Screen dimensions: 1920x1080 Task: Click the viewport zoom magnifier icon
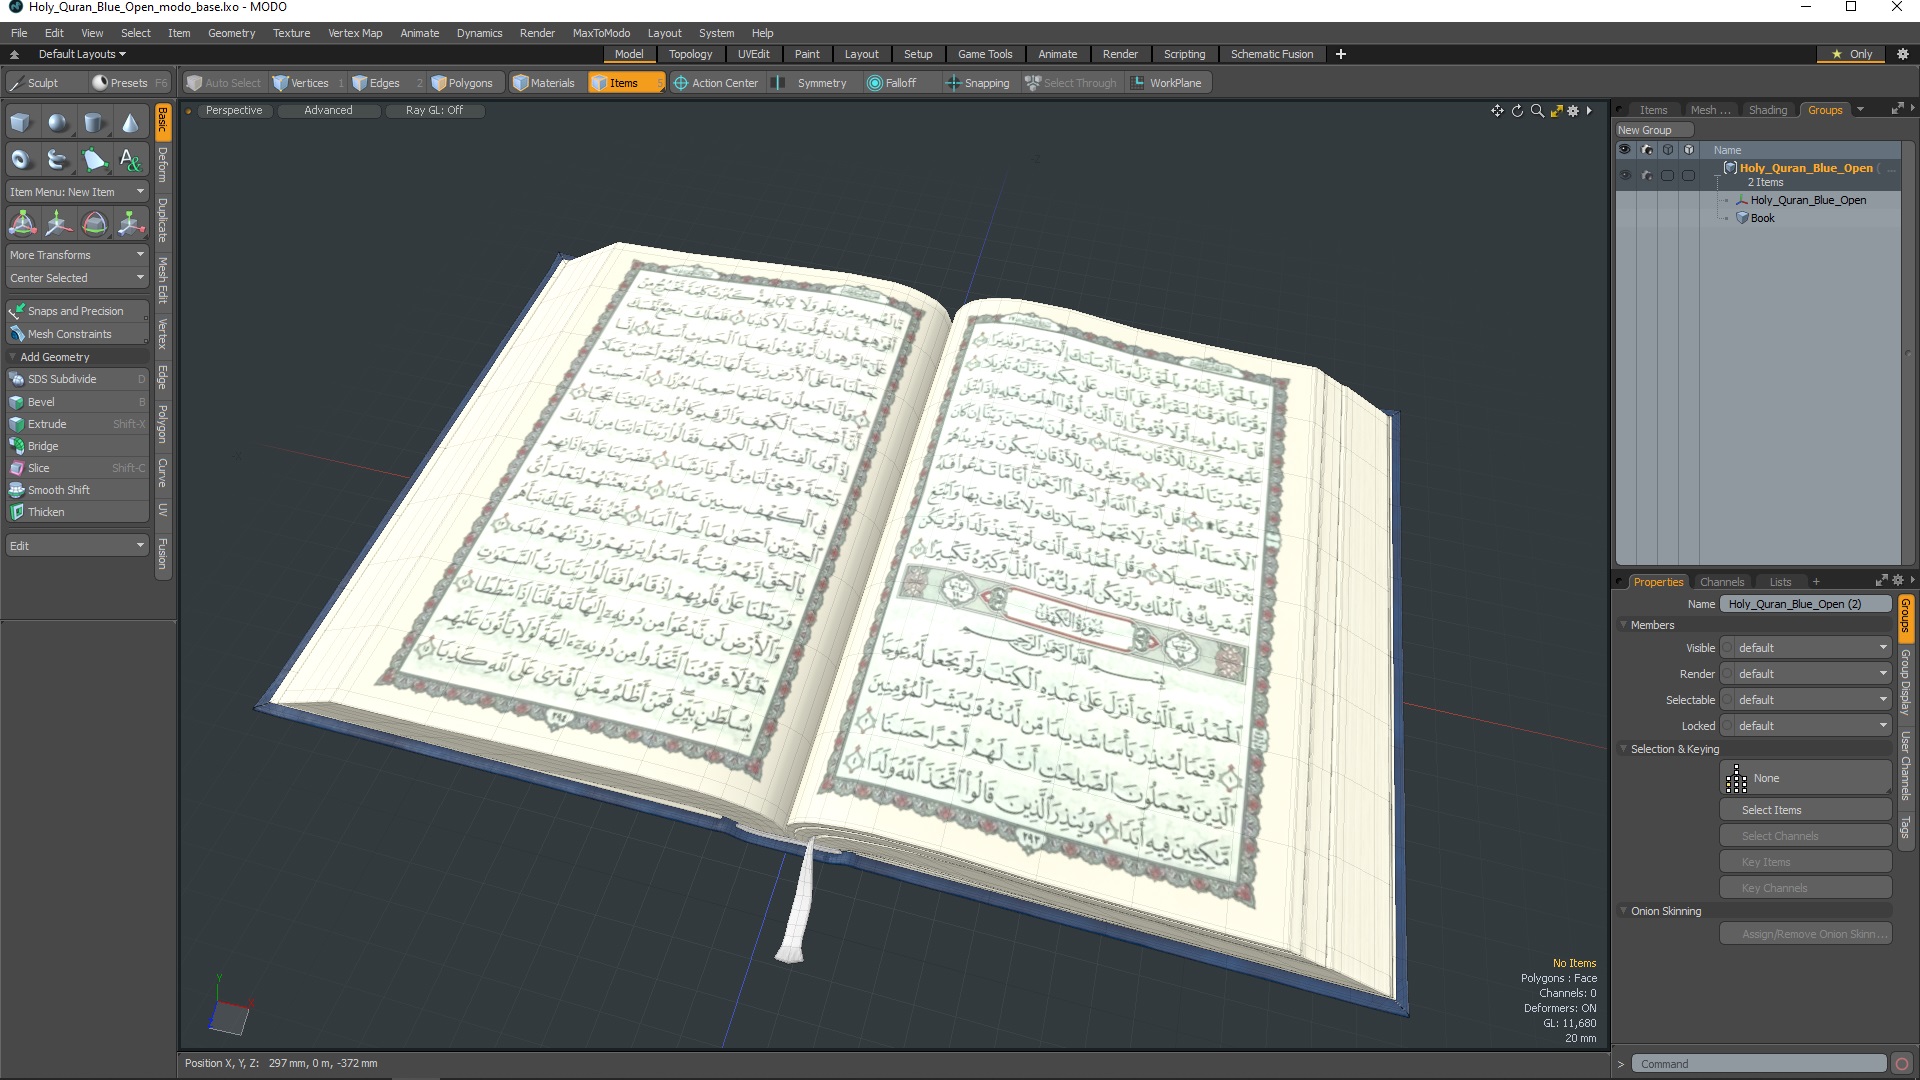pos(1537,111)
